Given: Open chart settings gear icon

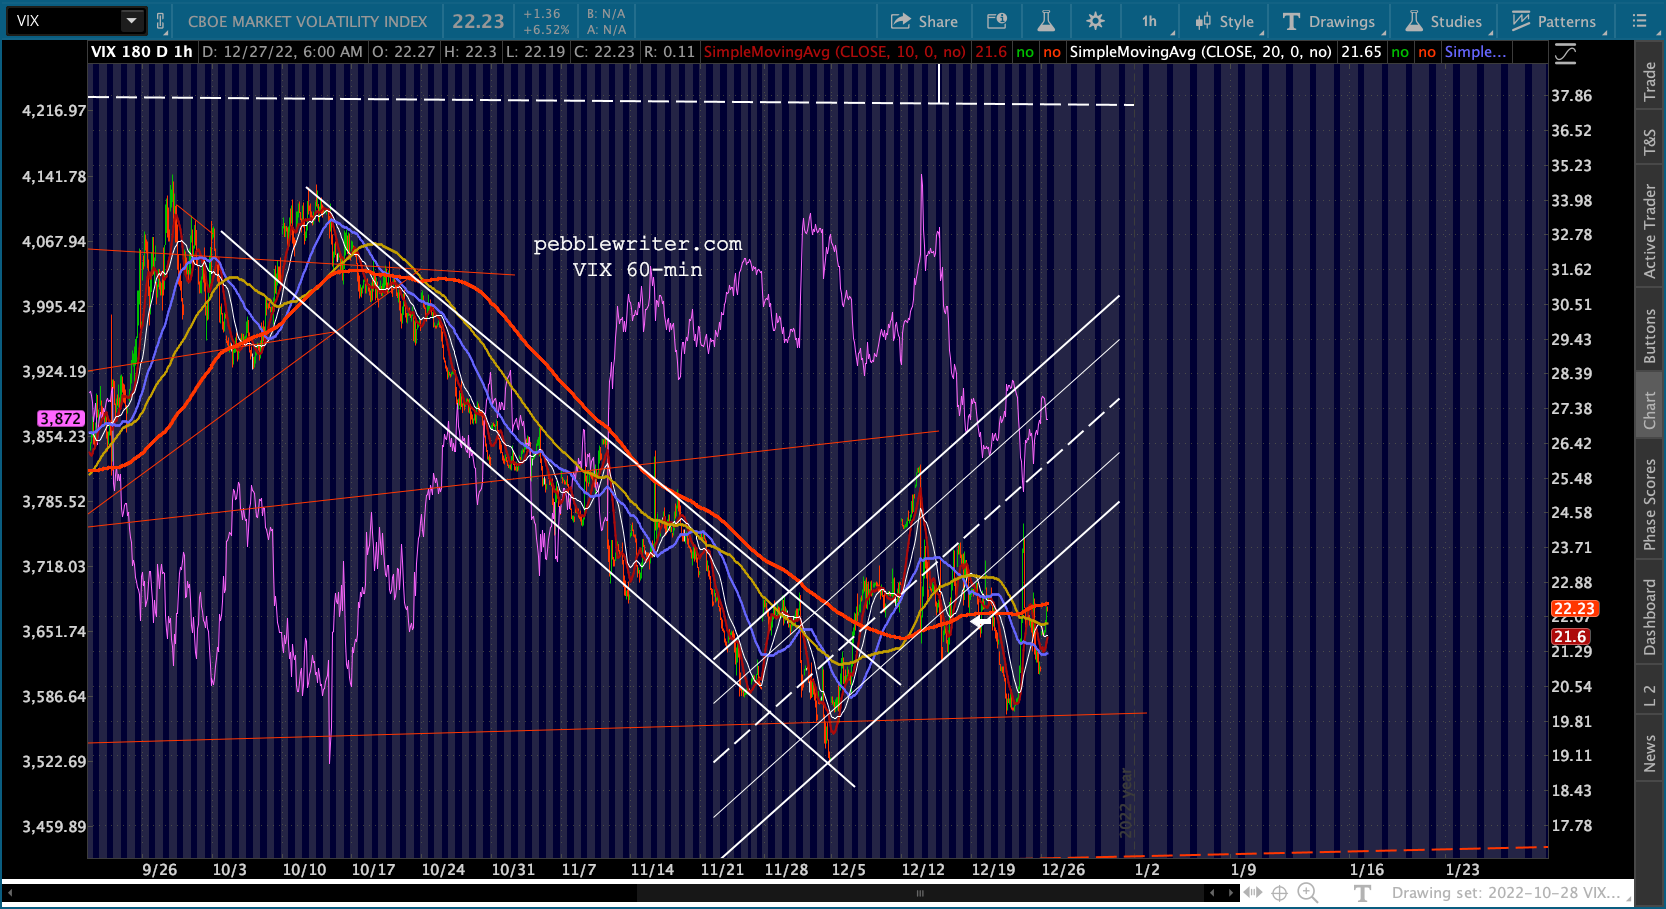Looking at the screenshot, I should 1096,21.
